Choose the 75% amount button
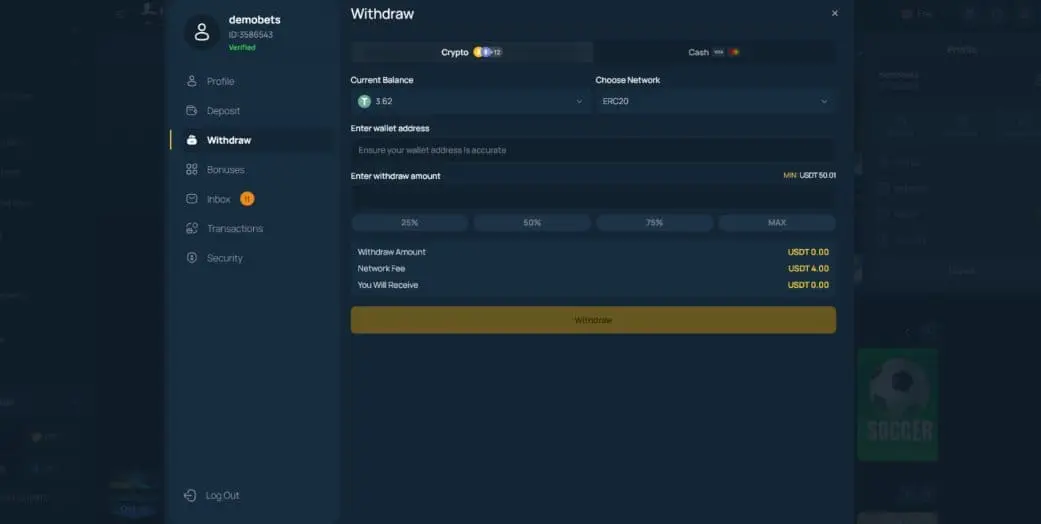Image resolution: width=1041 pixels, height=524 pixels. point(654,223)
